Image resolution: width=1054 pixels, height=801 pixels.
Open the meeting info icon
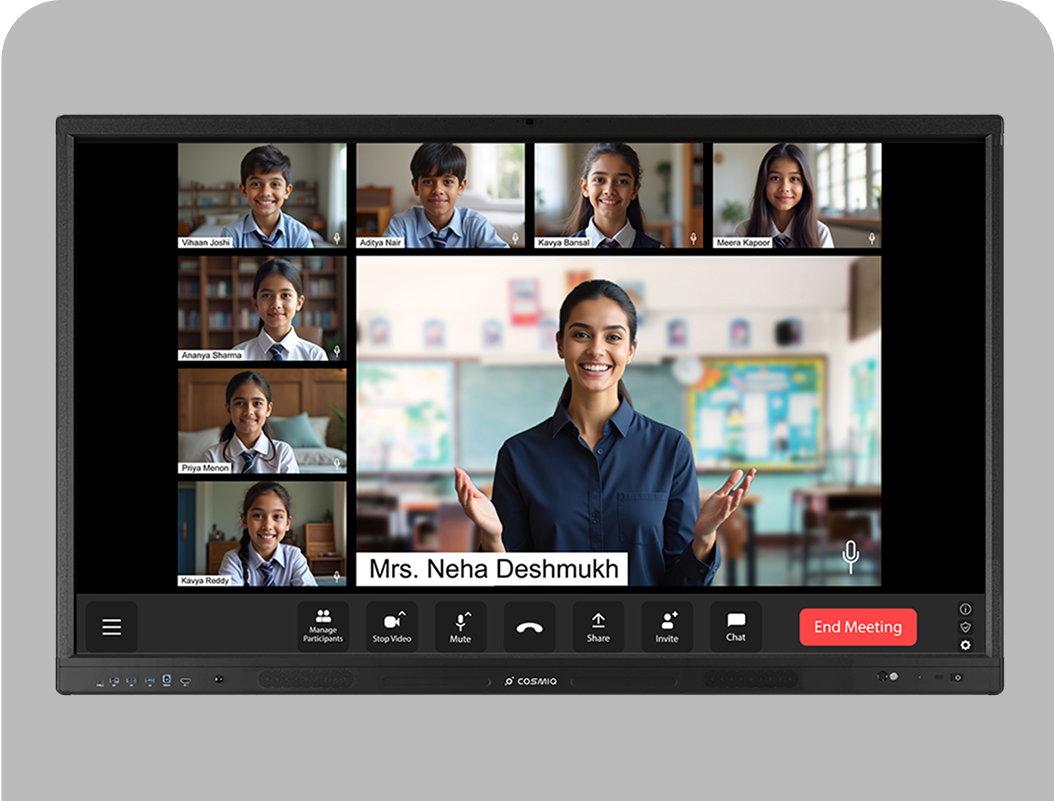click(965, 609)
